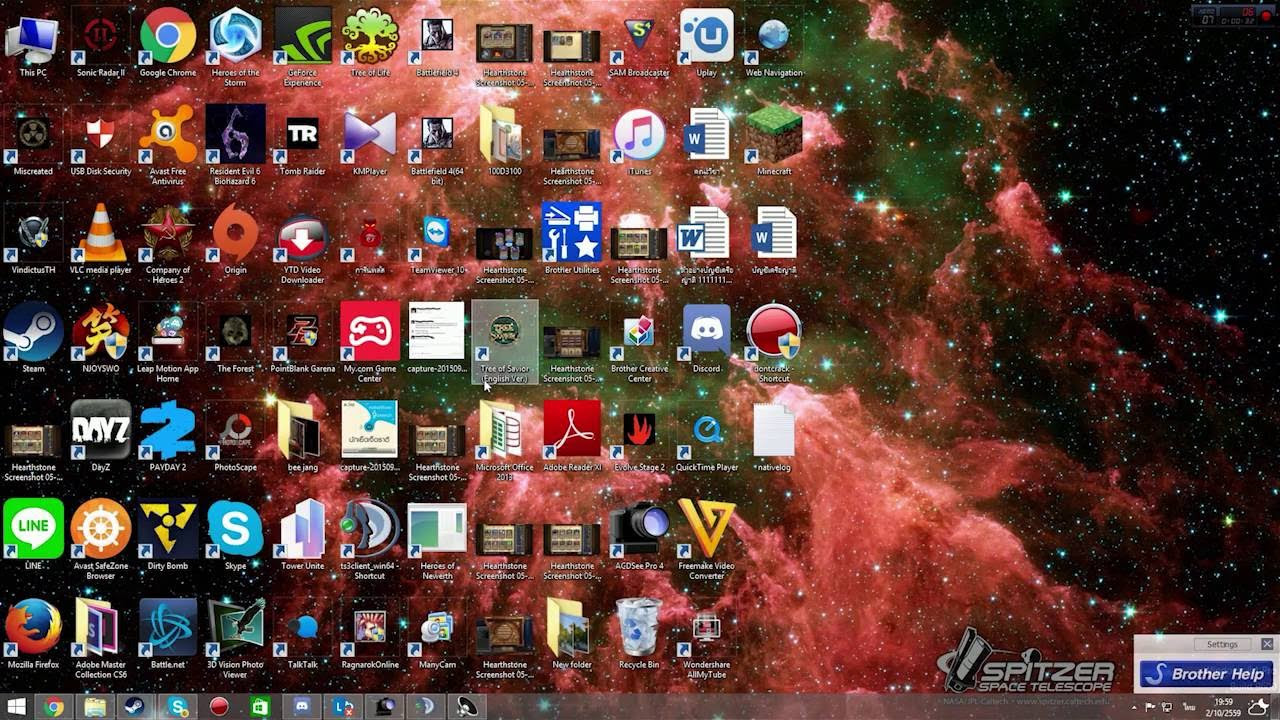Screen dimensions: 1280x720
Task: Open Brother Creative Center shortcut
Action: click(x=639, y=331)
